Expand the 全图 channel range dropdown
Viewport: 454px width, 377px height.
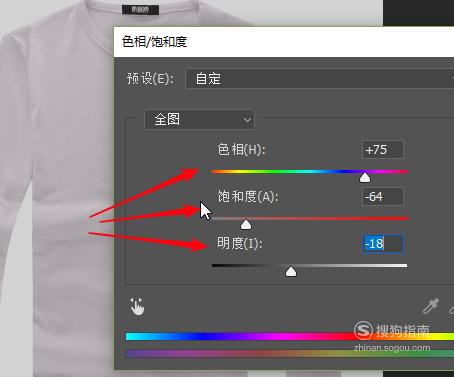(199, 119)
